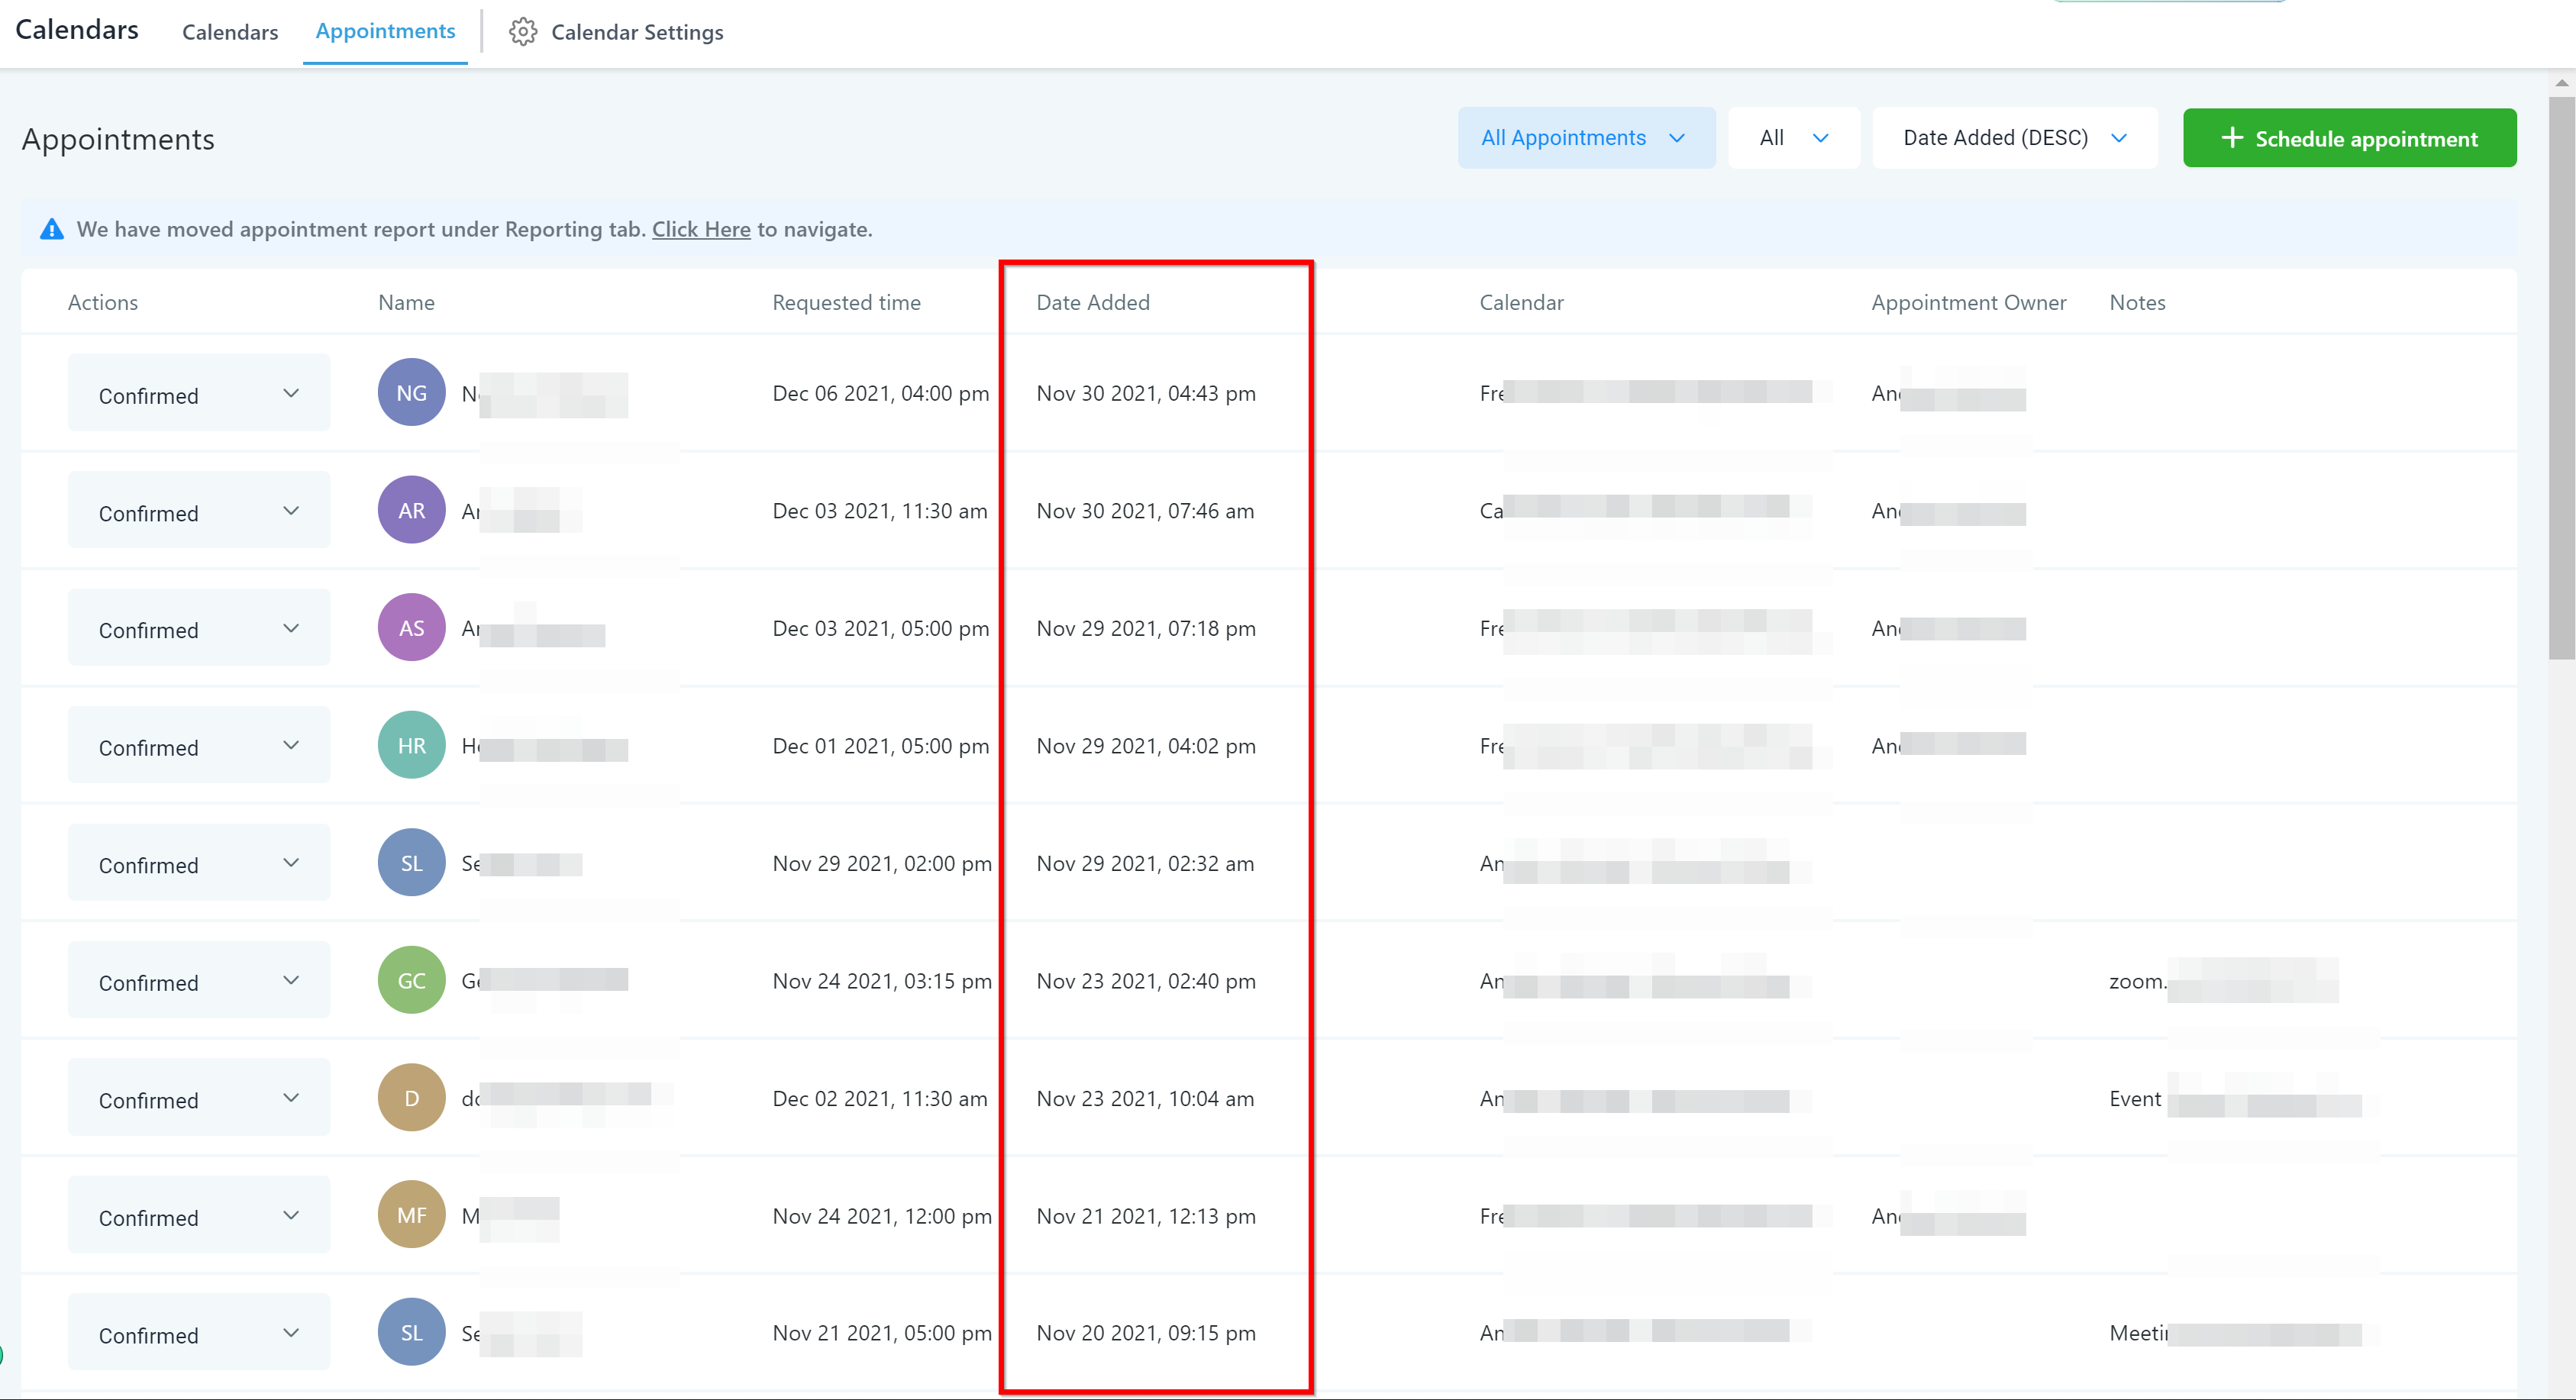Open the Date Added (DESC) sort dropdown
The image size is (2576, 1400).
[2014, 138]
